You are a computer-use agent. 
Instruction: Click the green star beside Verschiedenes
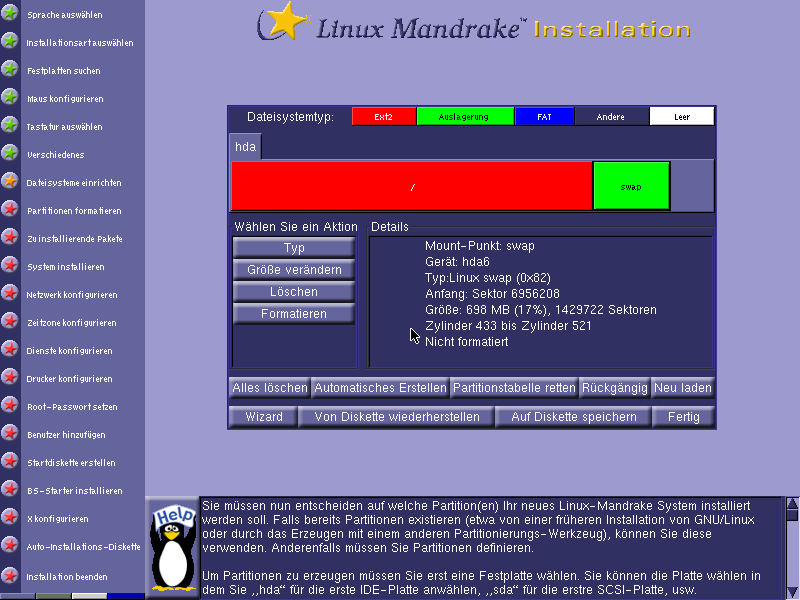click(x=10, y=153)
